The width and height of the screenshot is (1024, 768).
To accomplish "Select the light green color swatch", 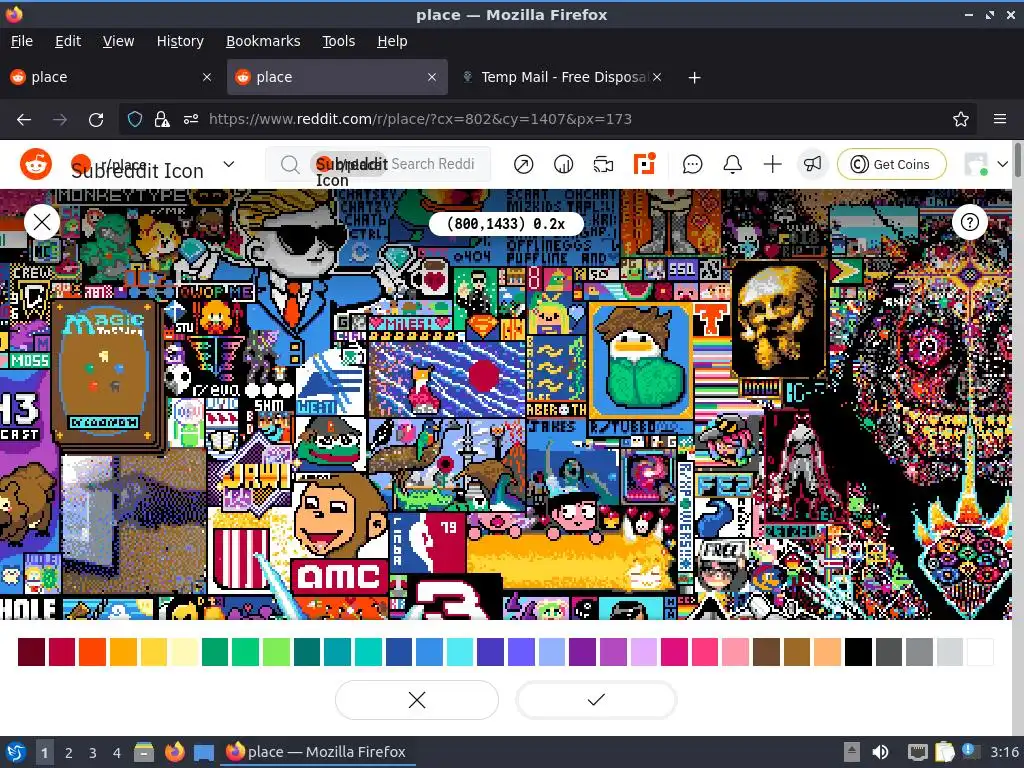I will tap(276, 652).
